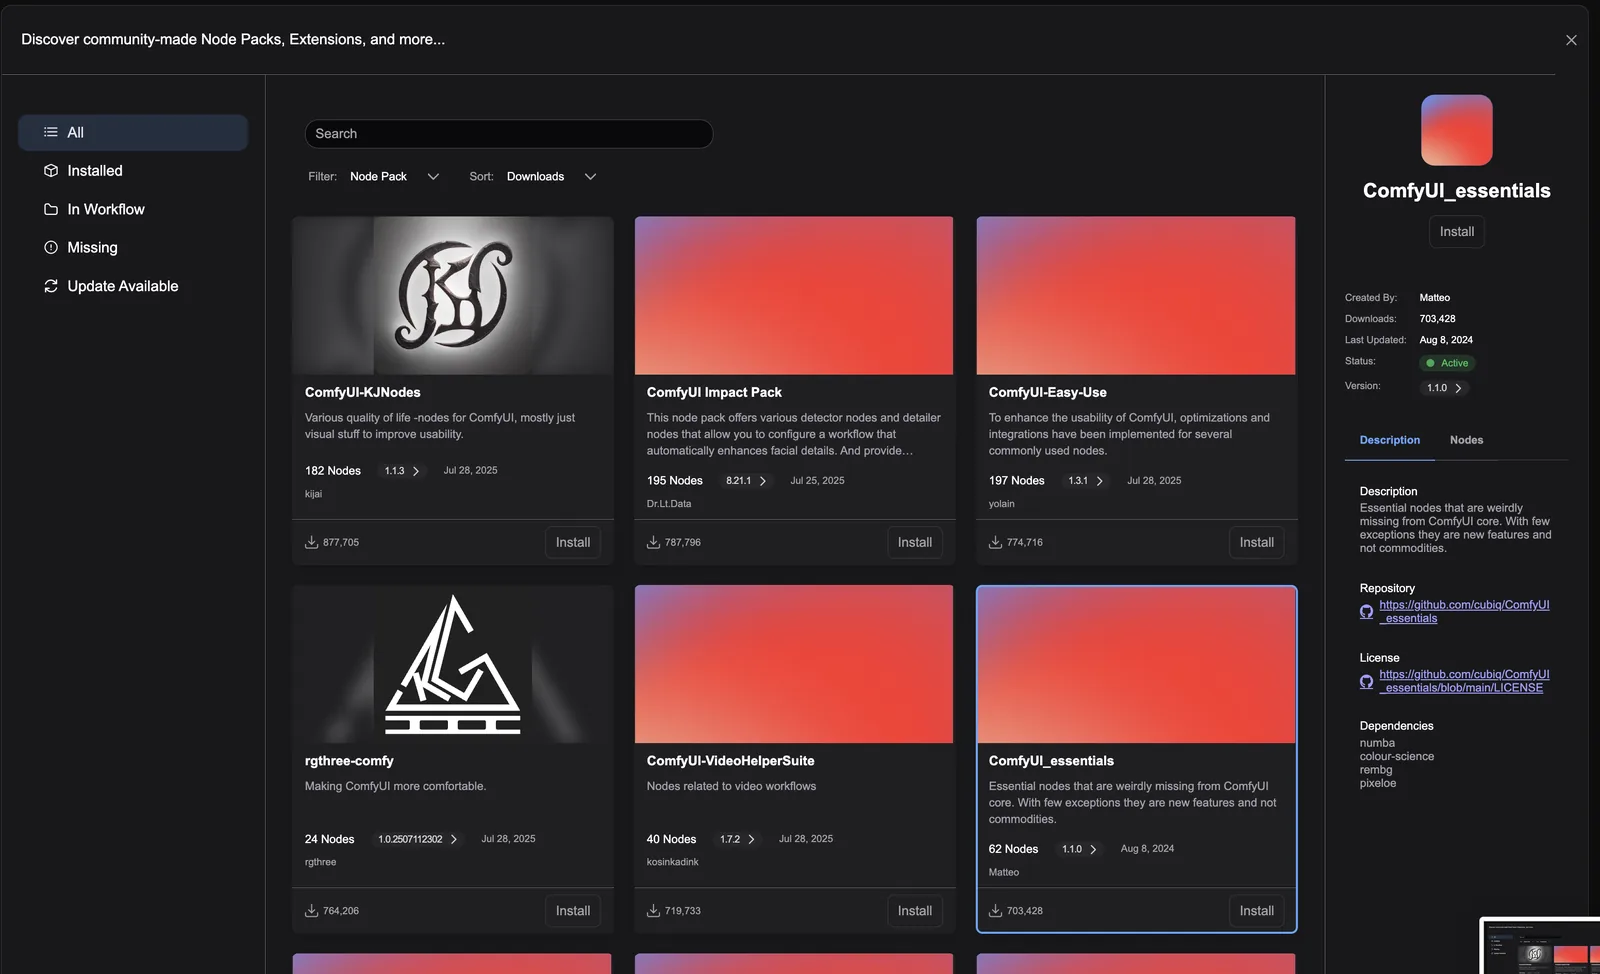Screen dimensions: 1600x974
Task: Click the GitHub icon beside Repository link
Action: click(1366, 612)
